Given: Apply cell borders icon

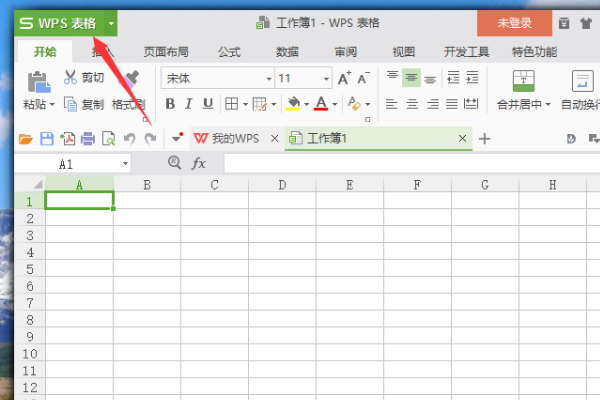Looking at the screenshot, I should click(x=232, y=104).
